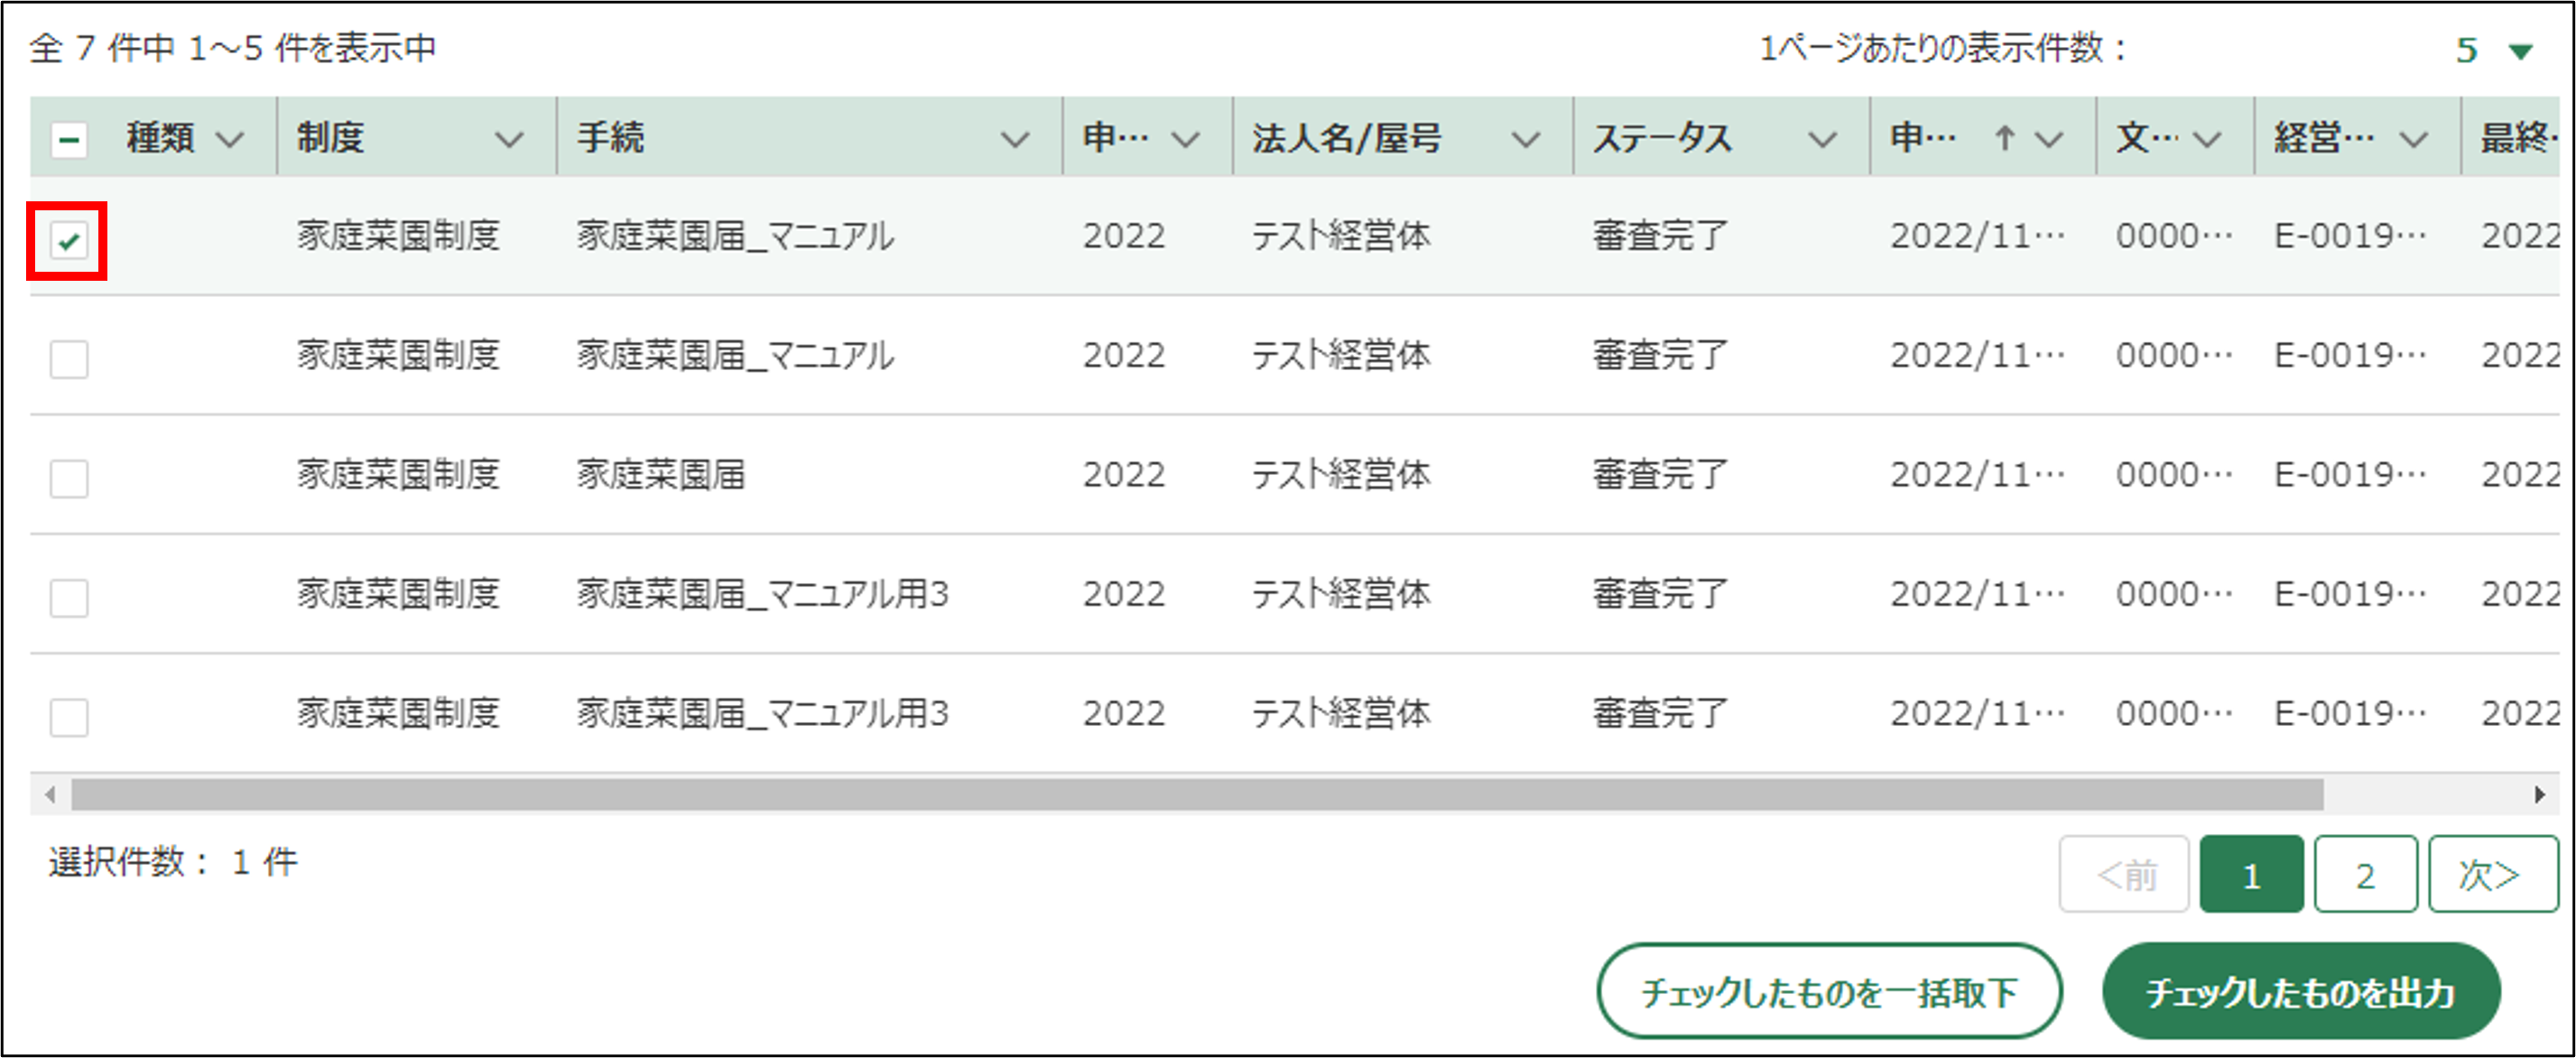The width and height of the screenshot is (2576, 1058).
Task: Expand the 文… column dropdown chevron
Action: [2207, 140]
